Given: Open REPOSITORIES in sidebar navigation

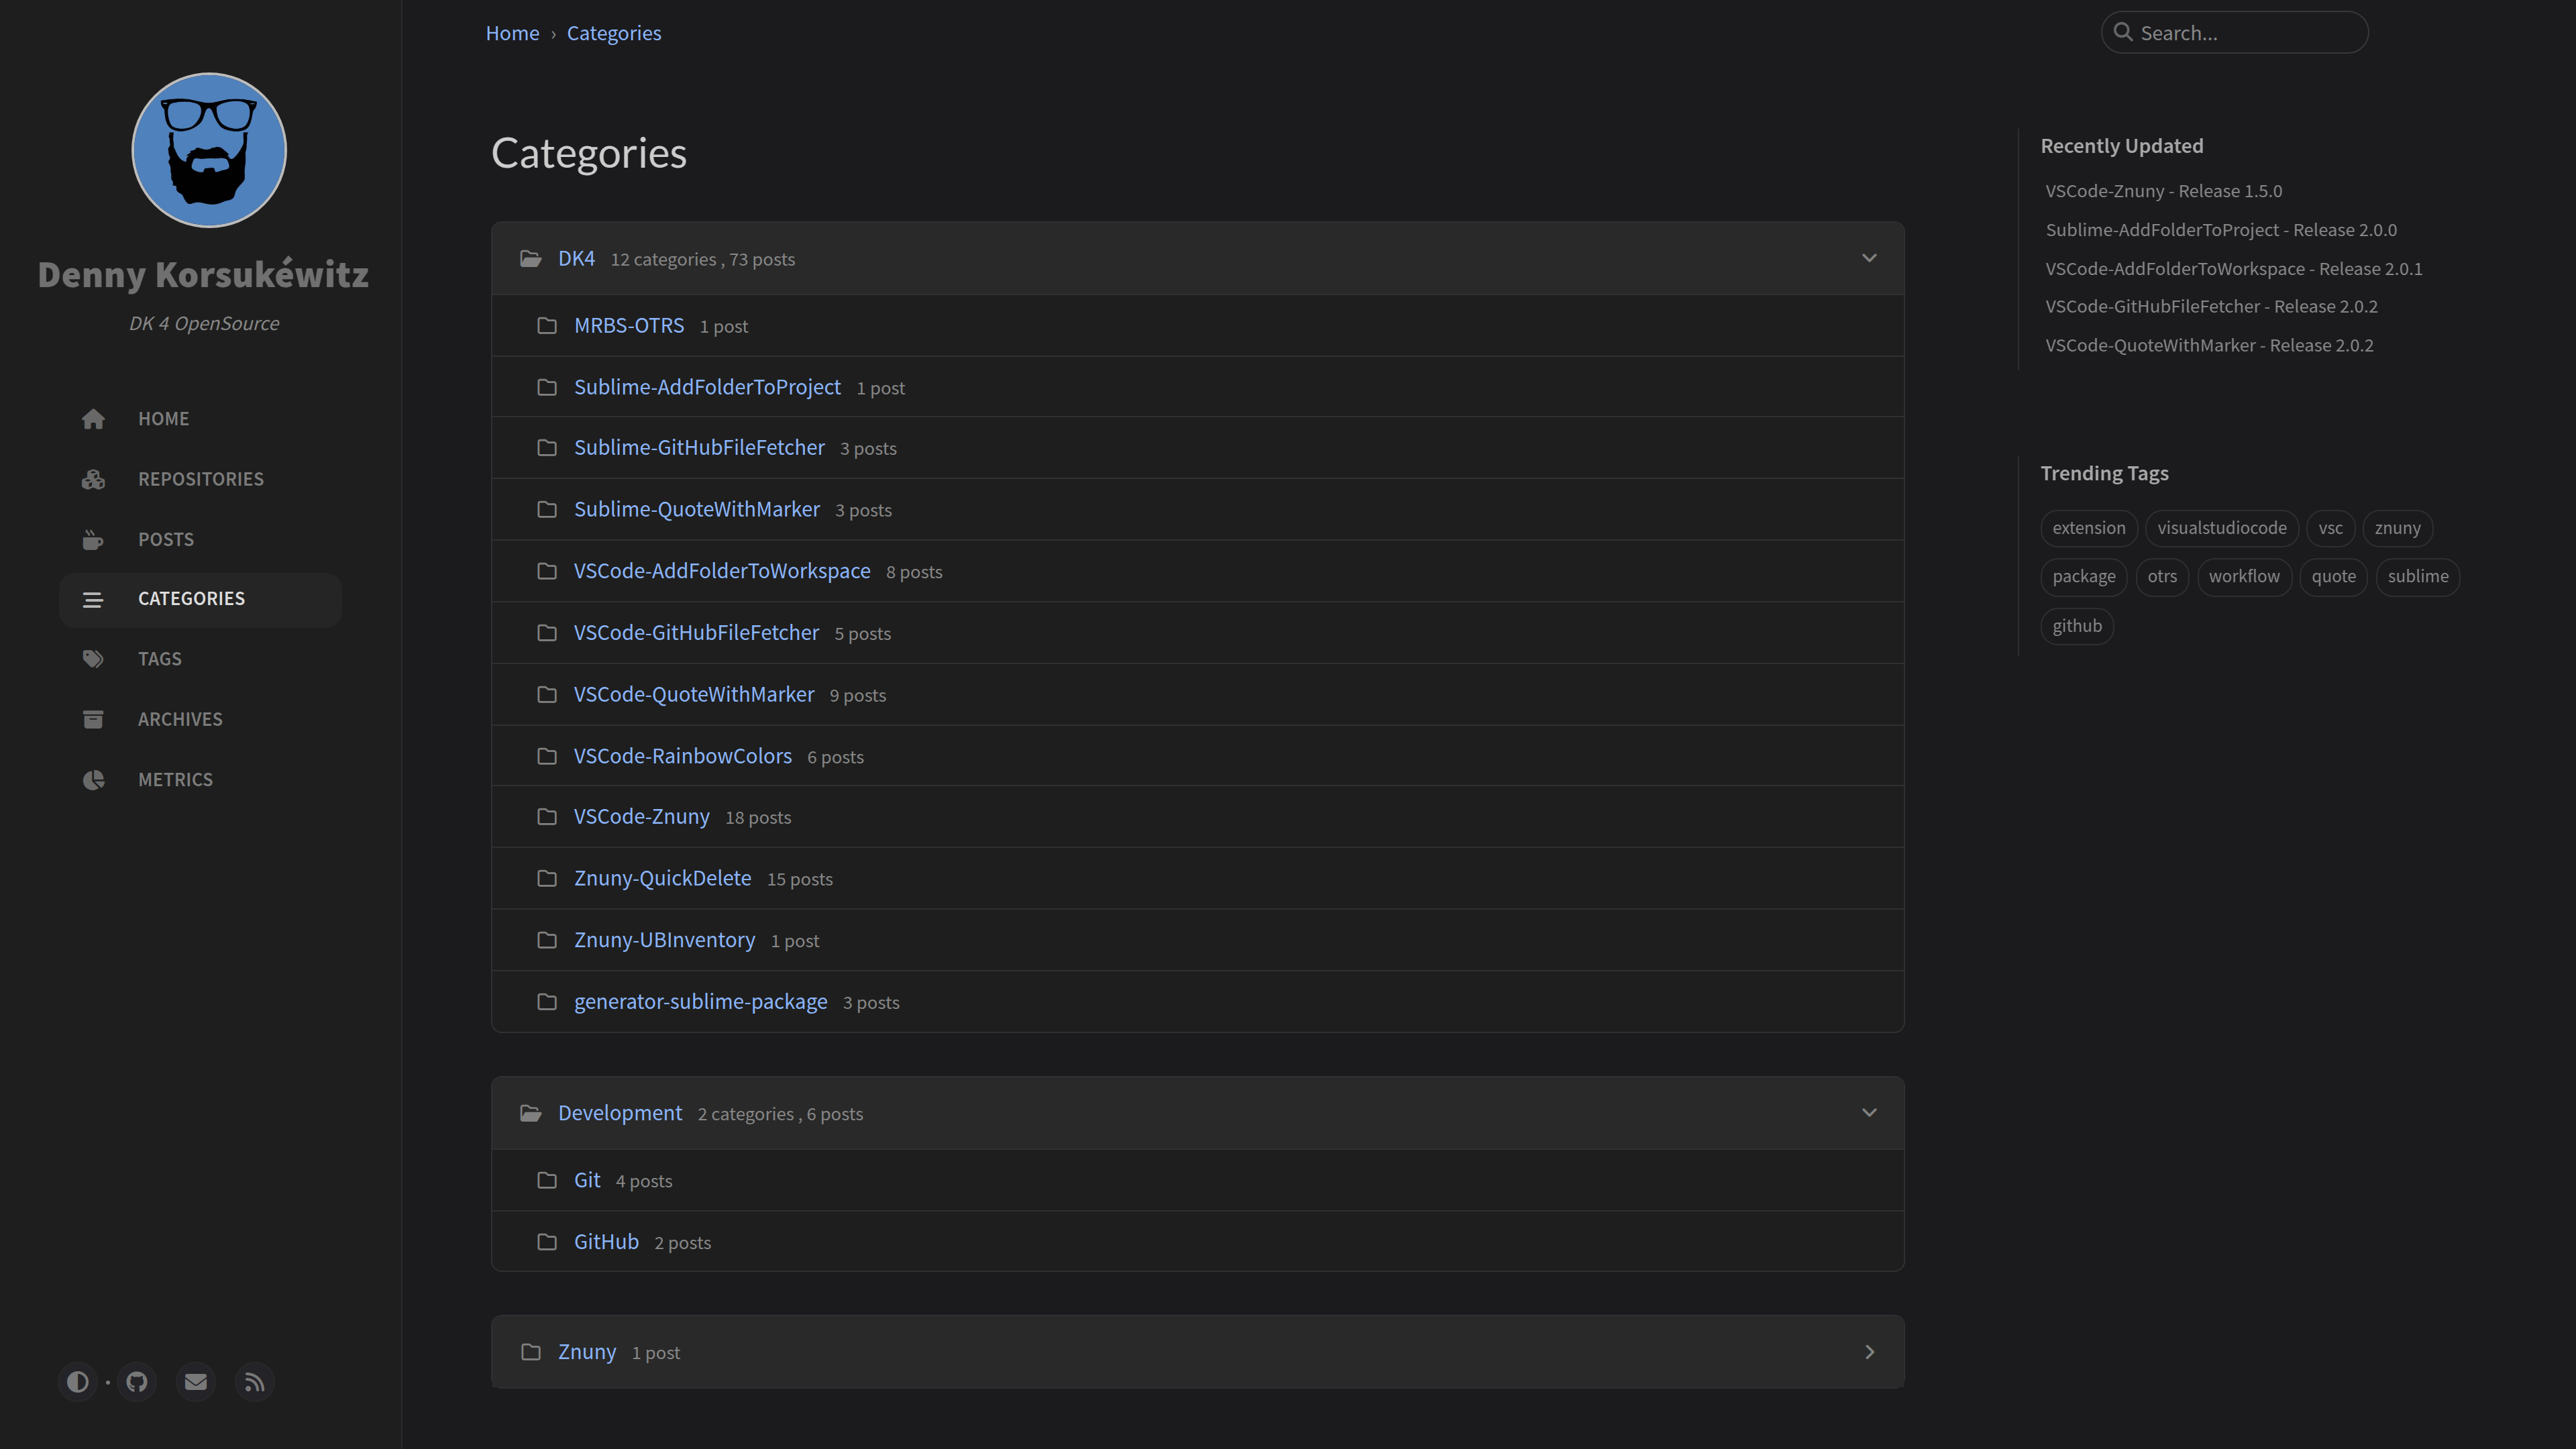Looking at the screenshot, I should [200, 479].
